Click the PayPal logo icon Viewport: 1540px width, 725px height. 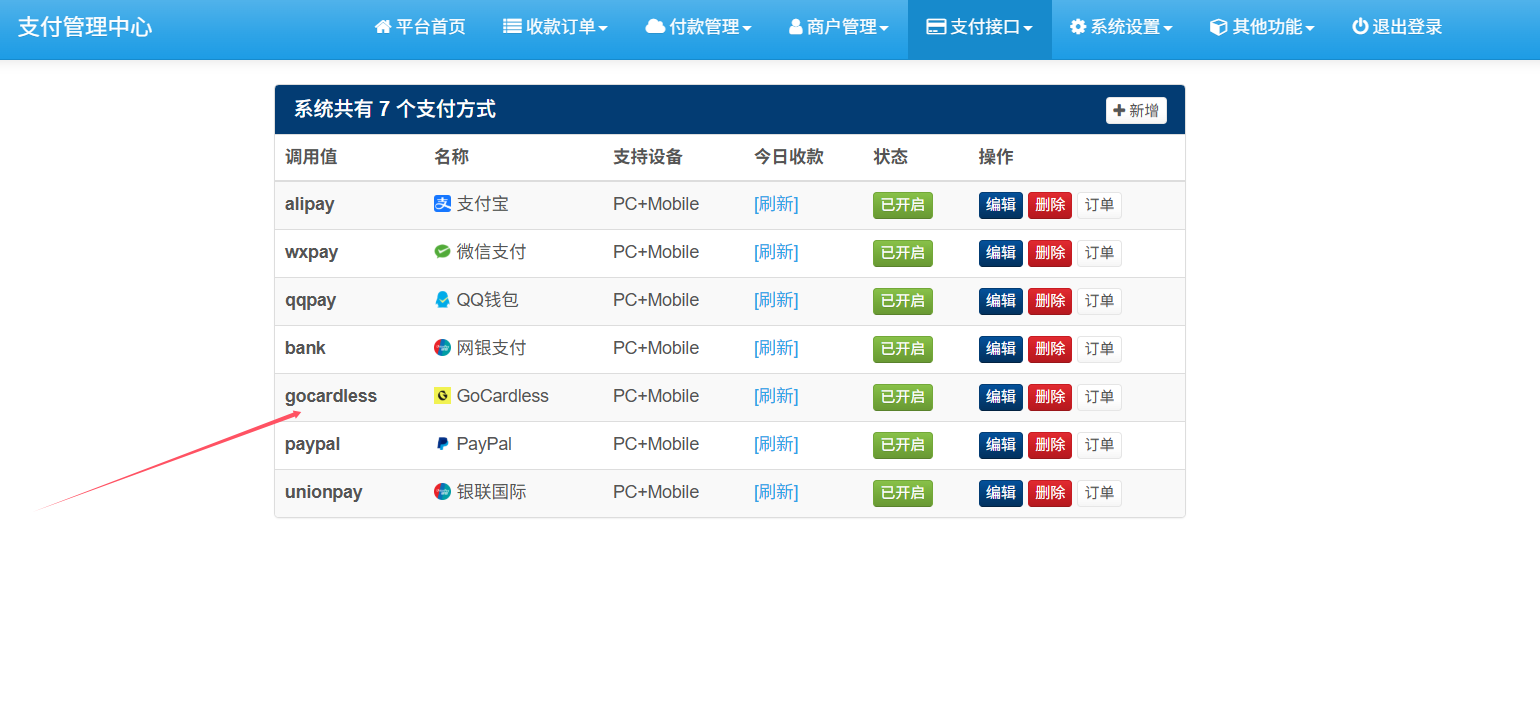click(442, 444)
